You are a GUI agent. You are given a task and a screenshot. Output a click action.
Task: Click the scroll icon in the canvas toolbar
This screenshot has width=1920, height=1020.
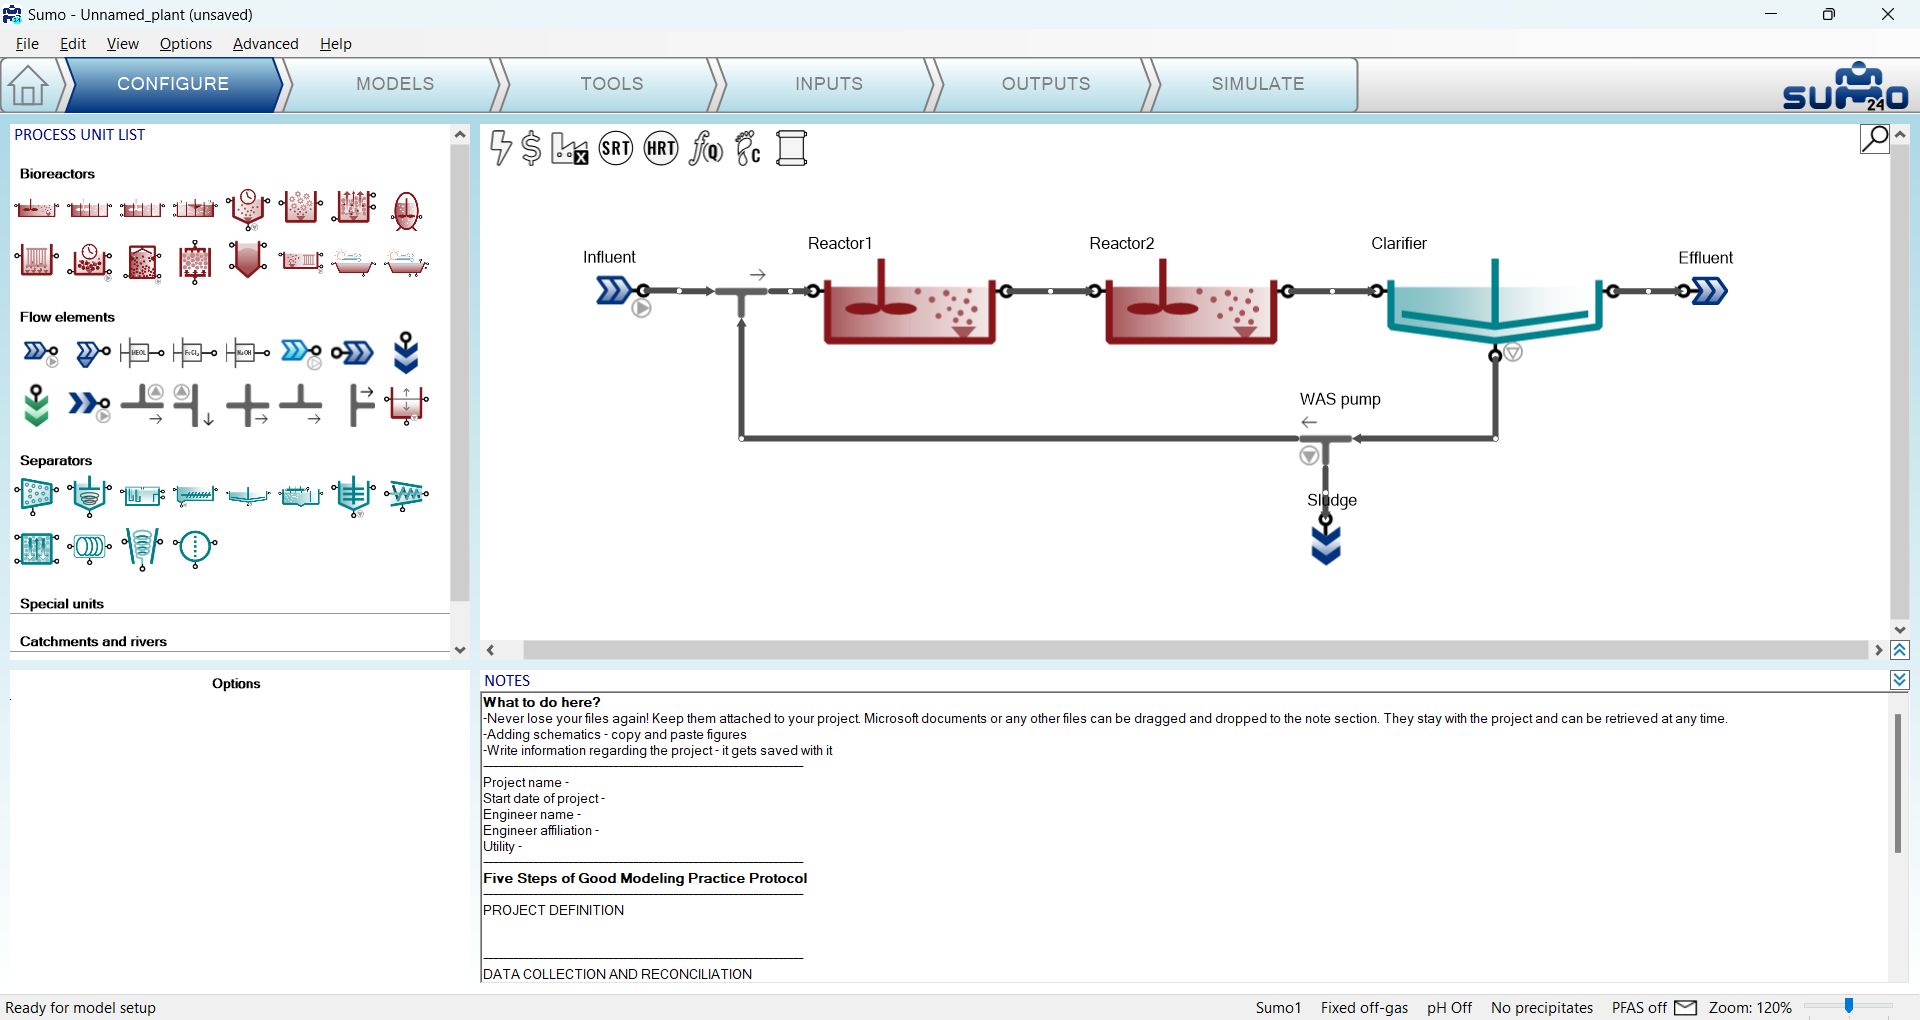[792, 148]
